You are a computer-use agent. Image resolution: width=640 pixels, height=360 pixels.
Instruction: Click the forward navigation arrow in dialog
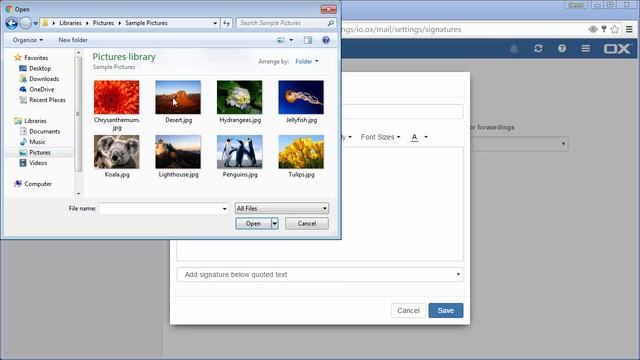point(25,23)
